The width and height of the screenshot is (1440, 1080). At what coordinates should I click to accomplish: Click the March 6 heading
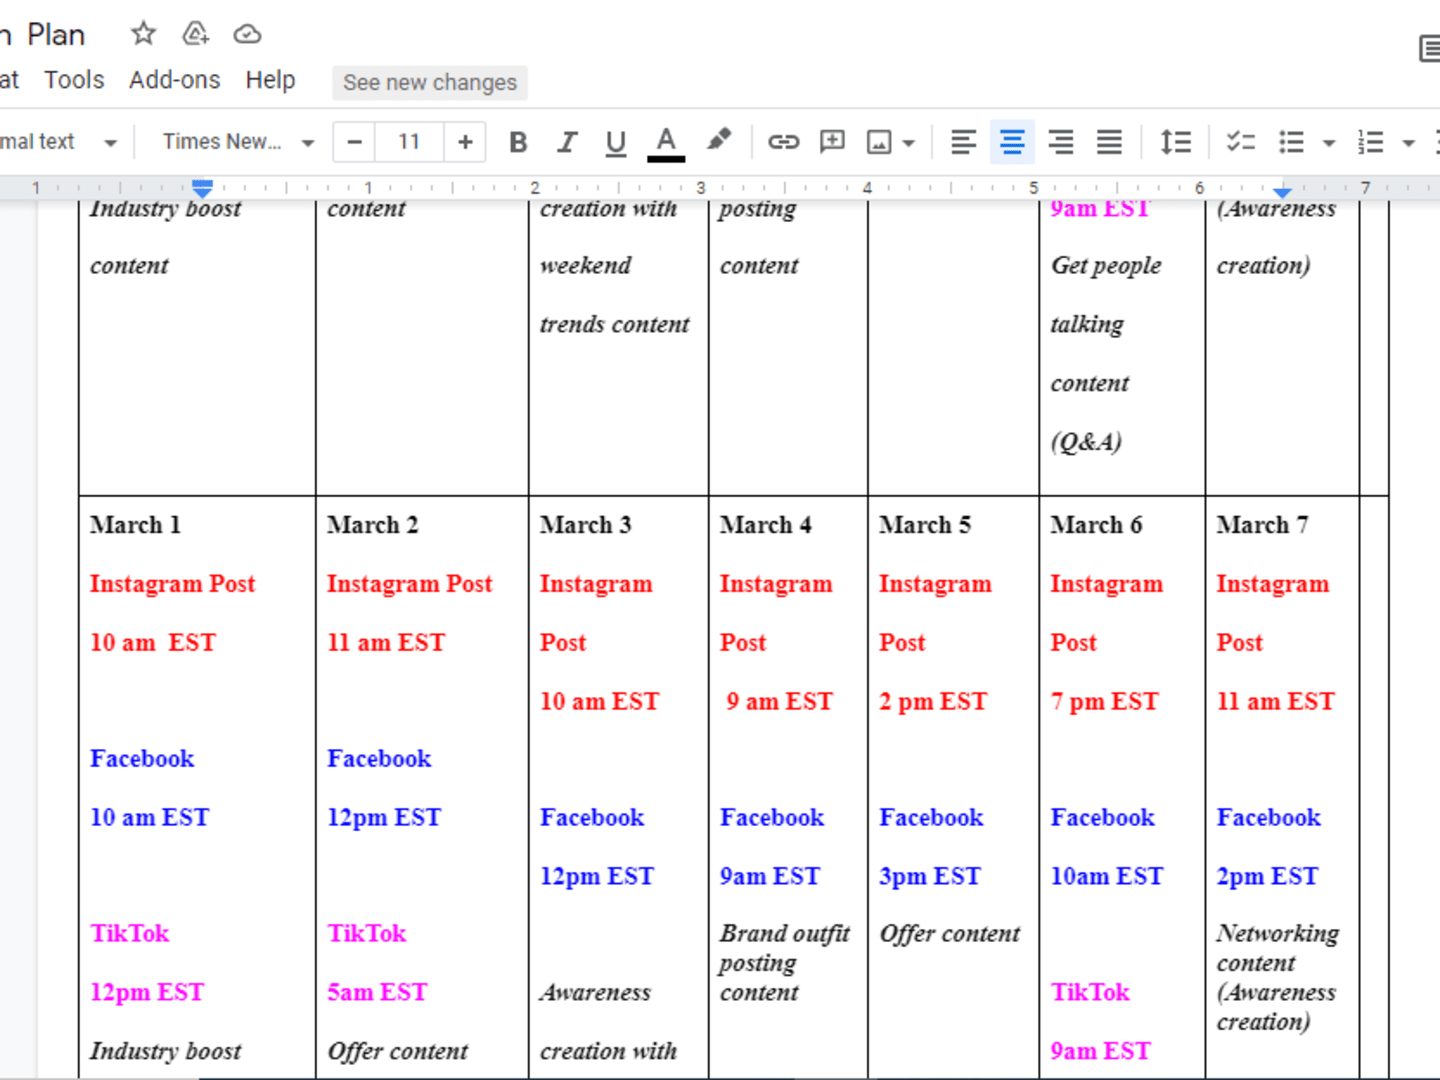tap(1096, 525)
